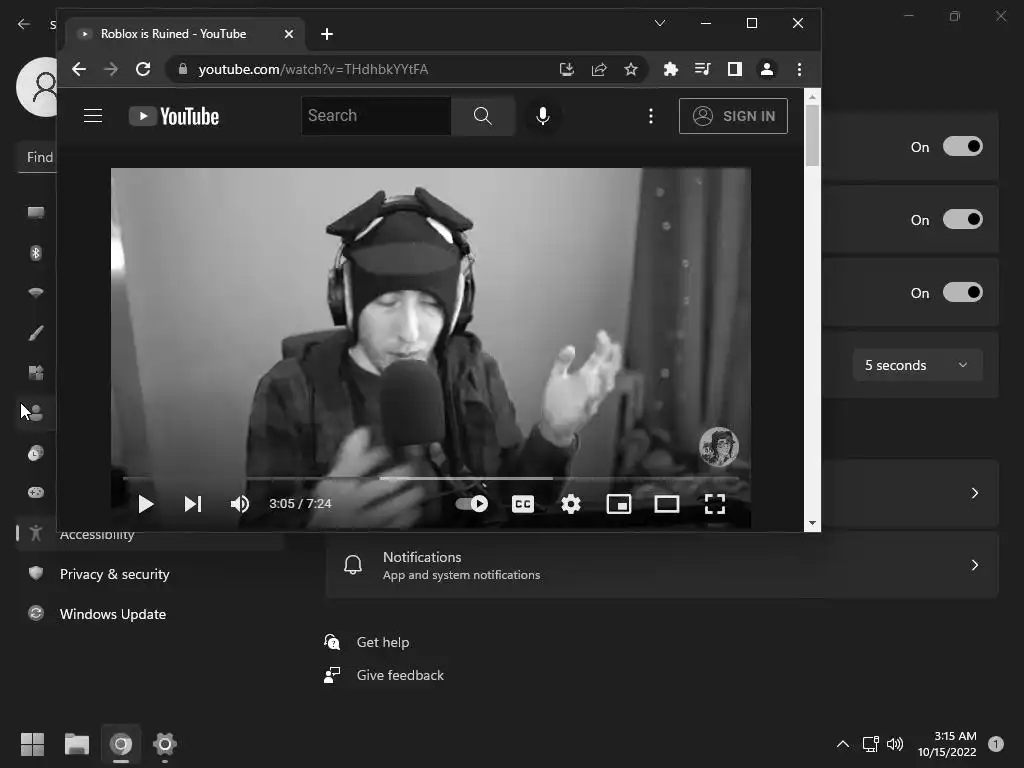Open Gaming sidebar icon in Settings
This screenshot has width=1024, height=768.
point(36,493)
